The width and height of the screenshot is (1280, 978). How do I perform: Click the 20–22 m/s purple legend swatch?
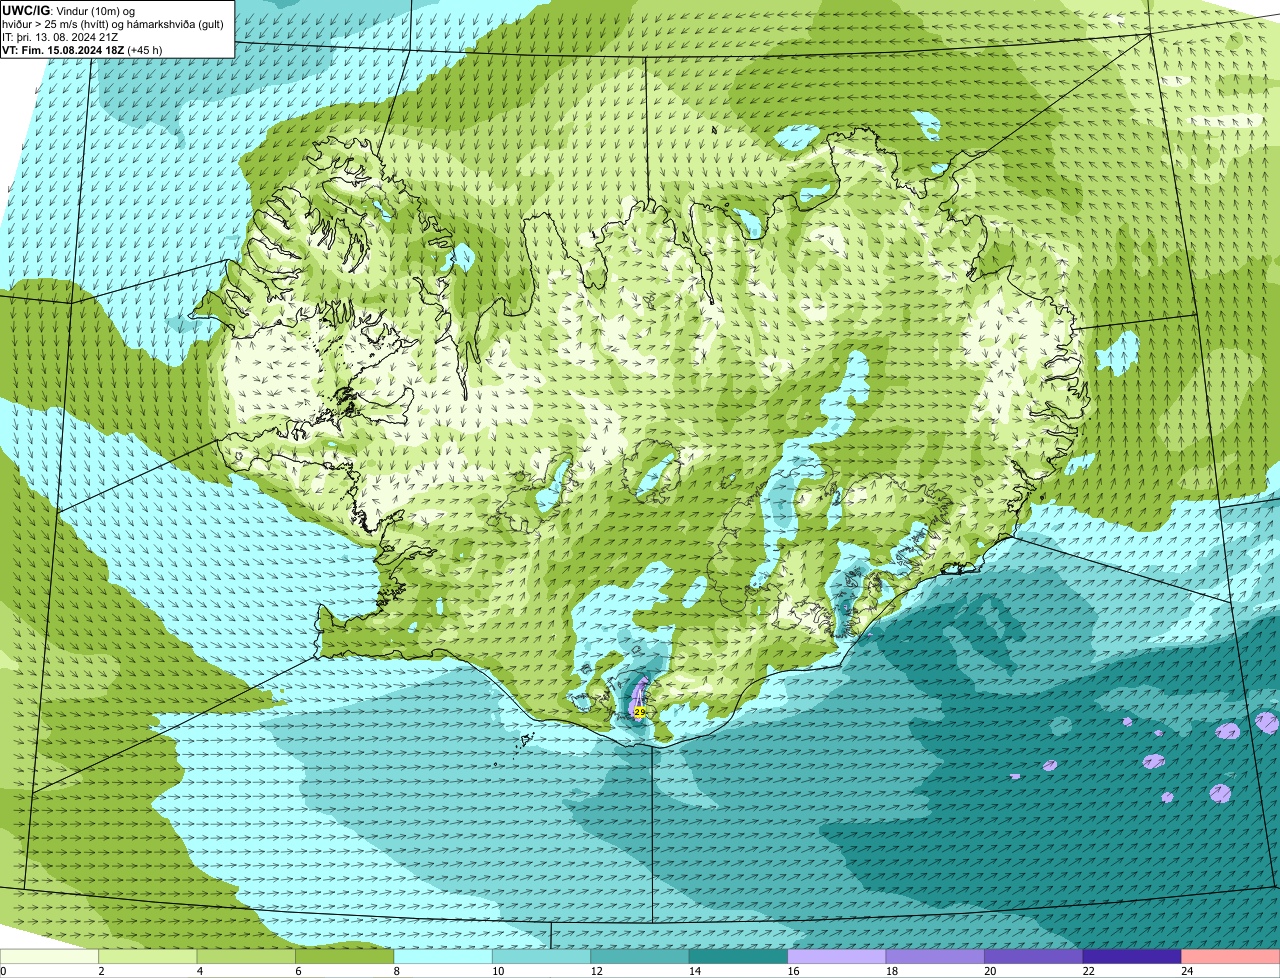pos(1035,956)
